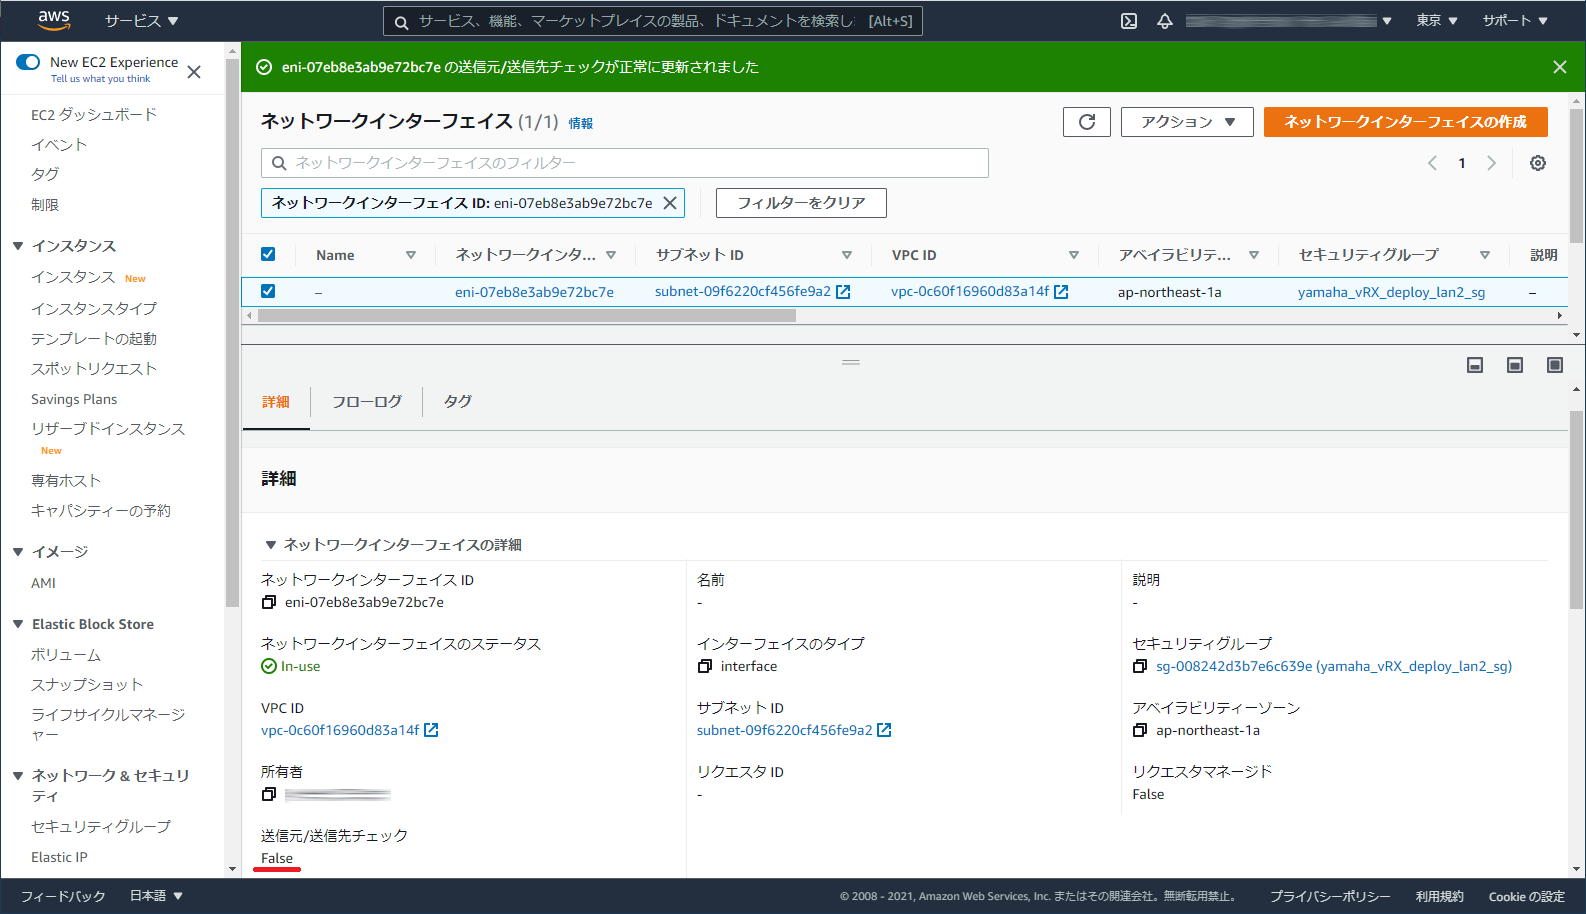Click the pane resize handle
This screenshot has width=1586, height=914.
tap(851, 362)
